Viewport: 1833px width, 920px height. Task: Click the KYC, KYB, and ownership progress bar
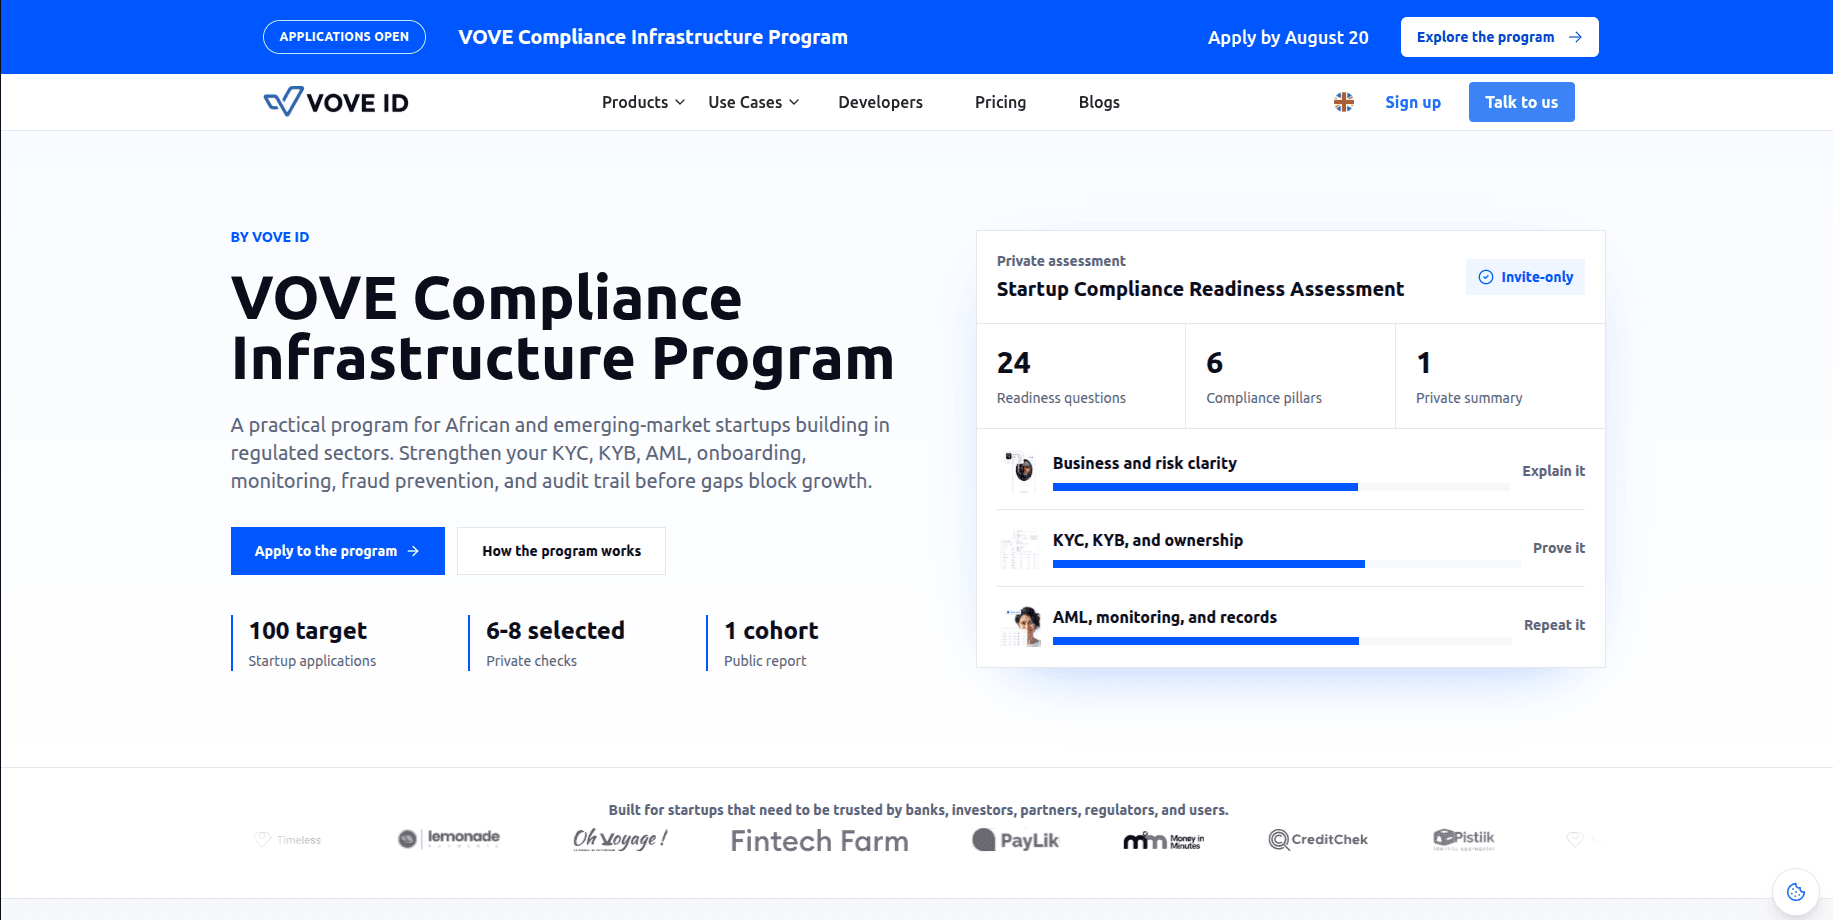[1286, 564]
